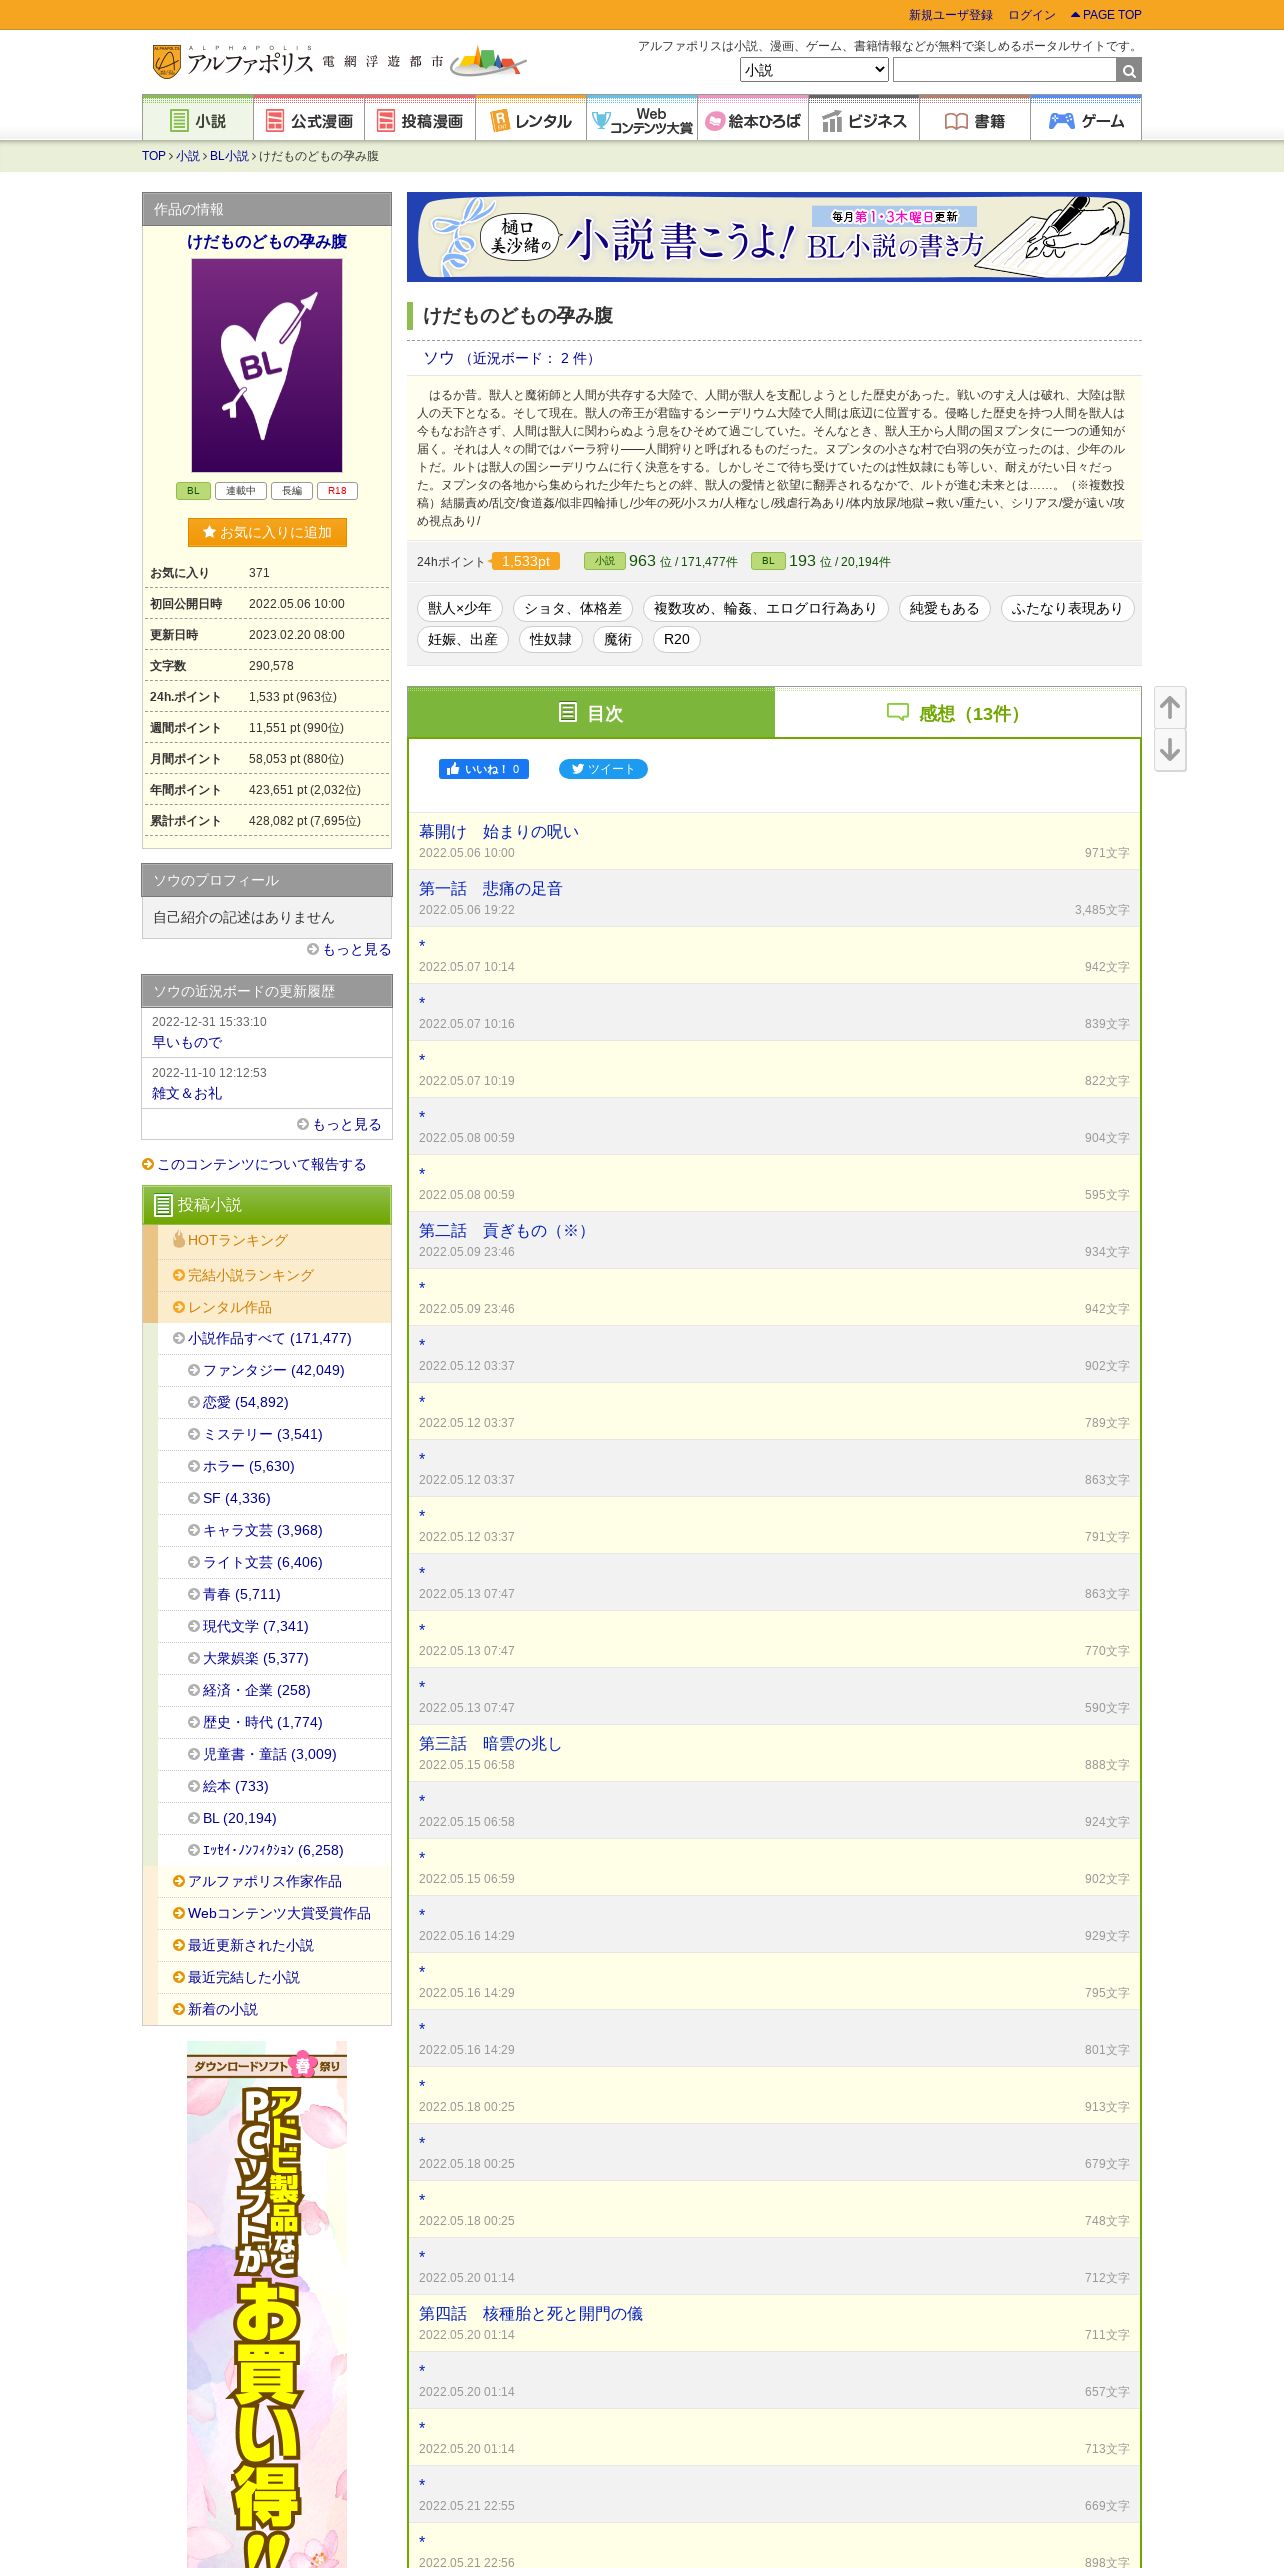
Task: Click TOP in the breadcrumb
Action: (153, 156)
